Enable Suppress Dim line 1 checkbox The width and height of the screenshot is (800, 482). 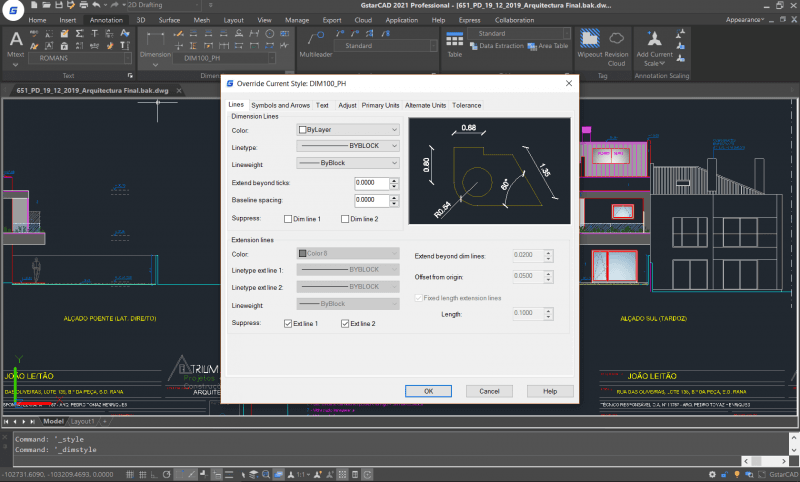(x=289, y=218)
